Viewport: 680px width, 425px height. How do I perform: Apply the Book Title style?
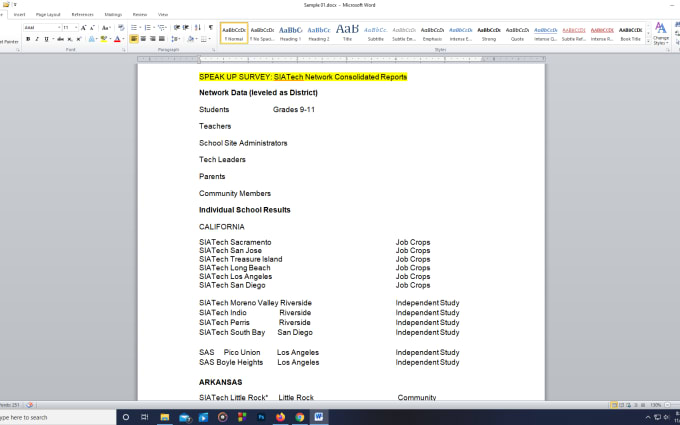coord(630,33)
